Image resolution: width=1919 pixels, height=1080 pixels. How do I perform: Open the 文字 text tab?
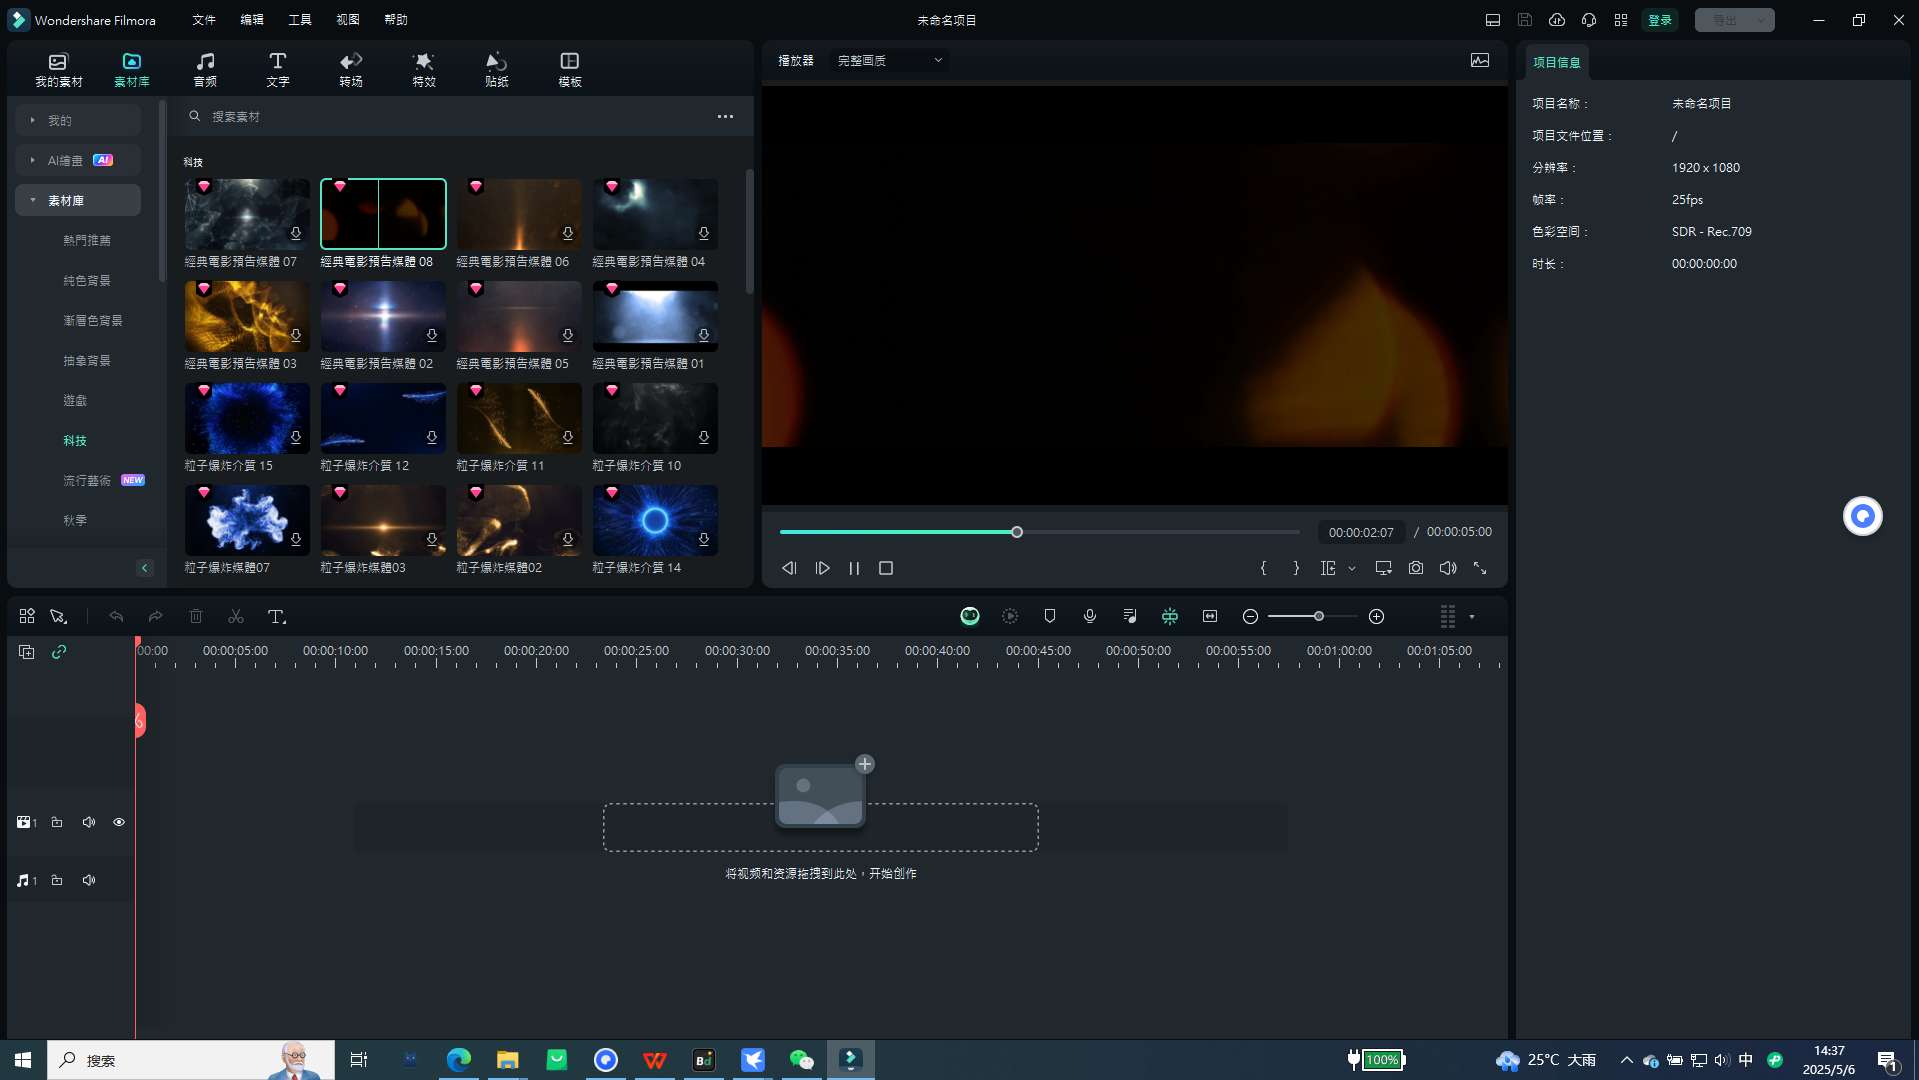[278, 70]
